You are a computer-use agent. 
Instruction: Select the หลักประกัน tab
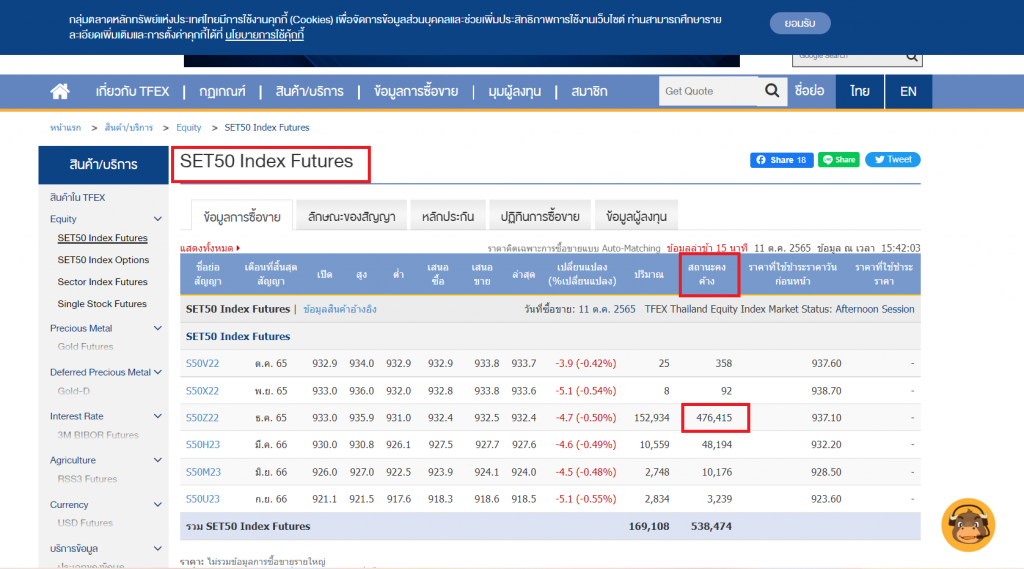(x=448, y=216)
